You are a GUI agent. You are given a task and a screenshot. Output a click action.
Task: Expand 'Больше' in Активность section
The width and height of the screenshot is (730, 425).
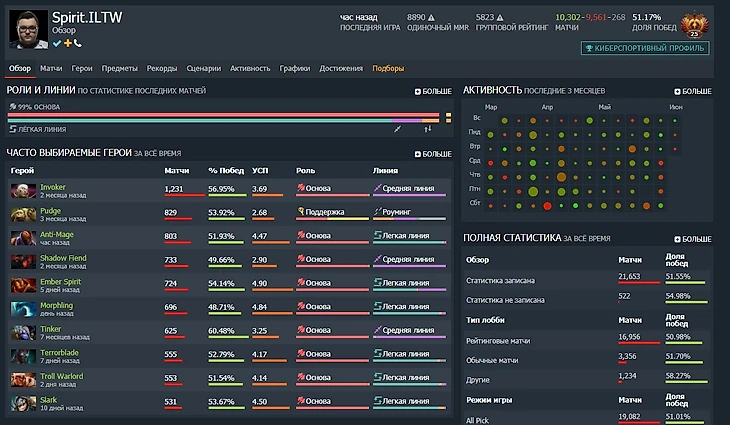coord(693,91)
